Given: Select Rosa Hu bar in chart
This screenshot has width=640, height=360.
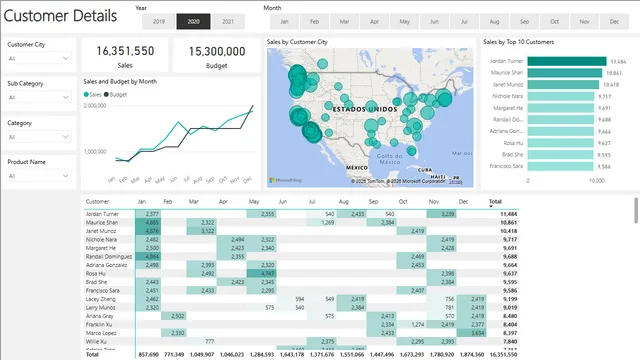Looking at the screenshot, I should (560, 143).
